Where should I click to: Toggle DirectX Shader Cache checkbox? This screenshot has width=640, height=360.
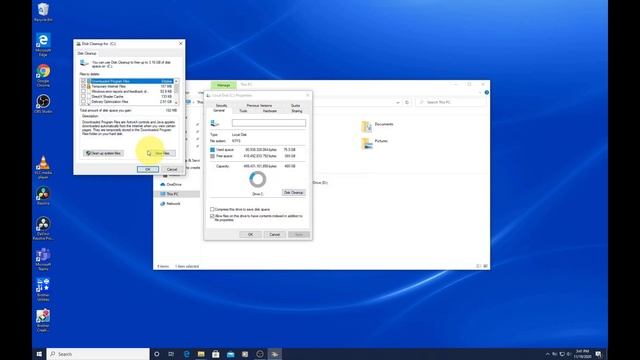pyautogui.click(x=84, y=96)
